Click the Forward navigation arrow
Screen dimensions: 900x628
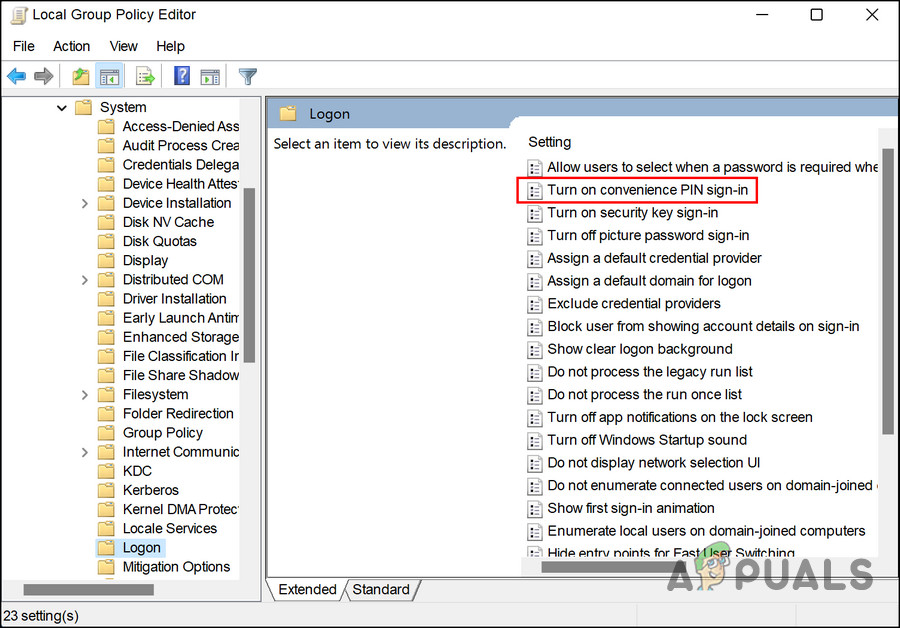point(43,76)
